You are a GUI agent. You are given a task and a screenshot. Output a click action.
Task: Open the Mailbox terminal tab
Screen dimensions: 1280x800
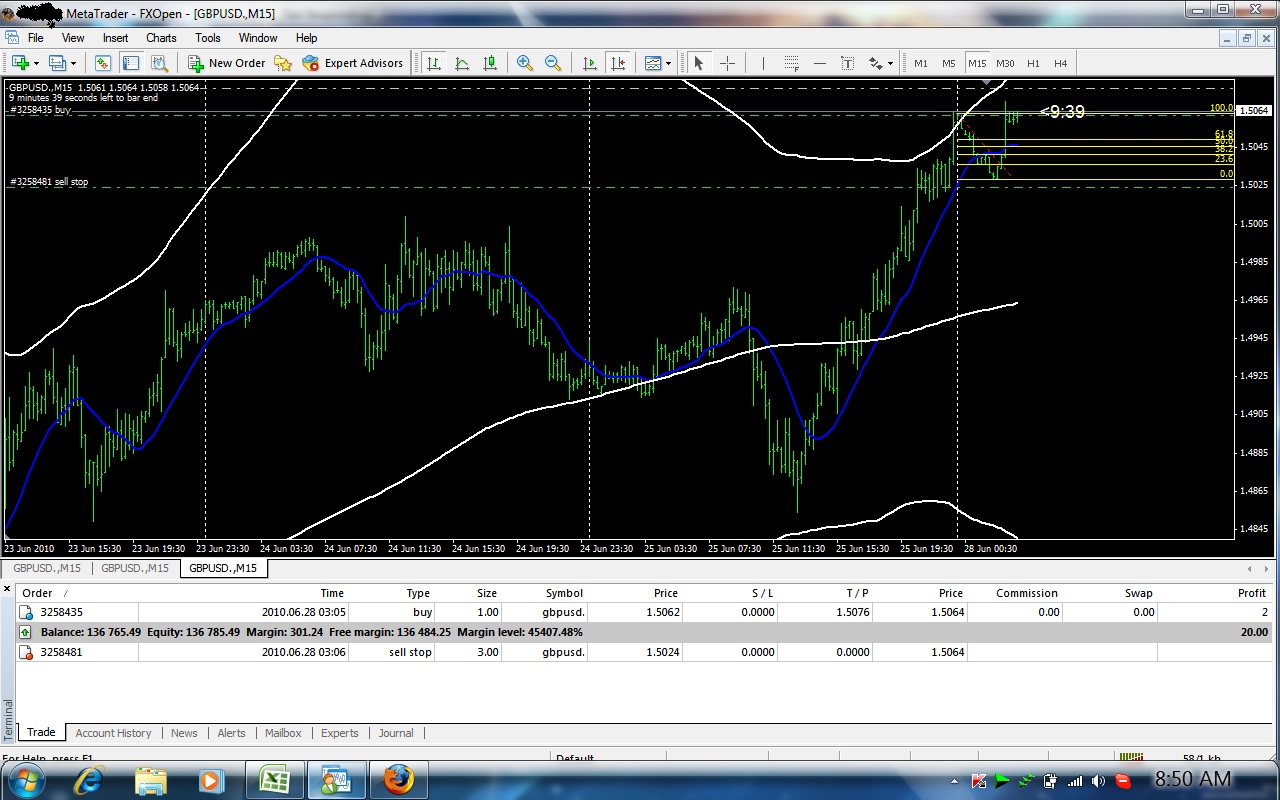[x=283, y=733]
